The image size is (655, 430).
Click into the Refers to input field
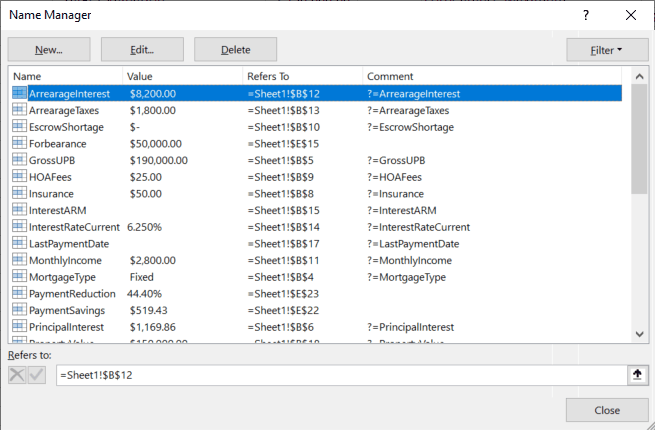[x=342, y=375]
